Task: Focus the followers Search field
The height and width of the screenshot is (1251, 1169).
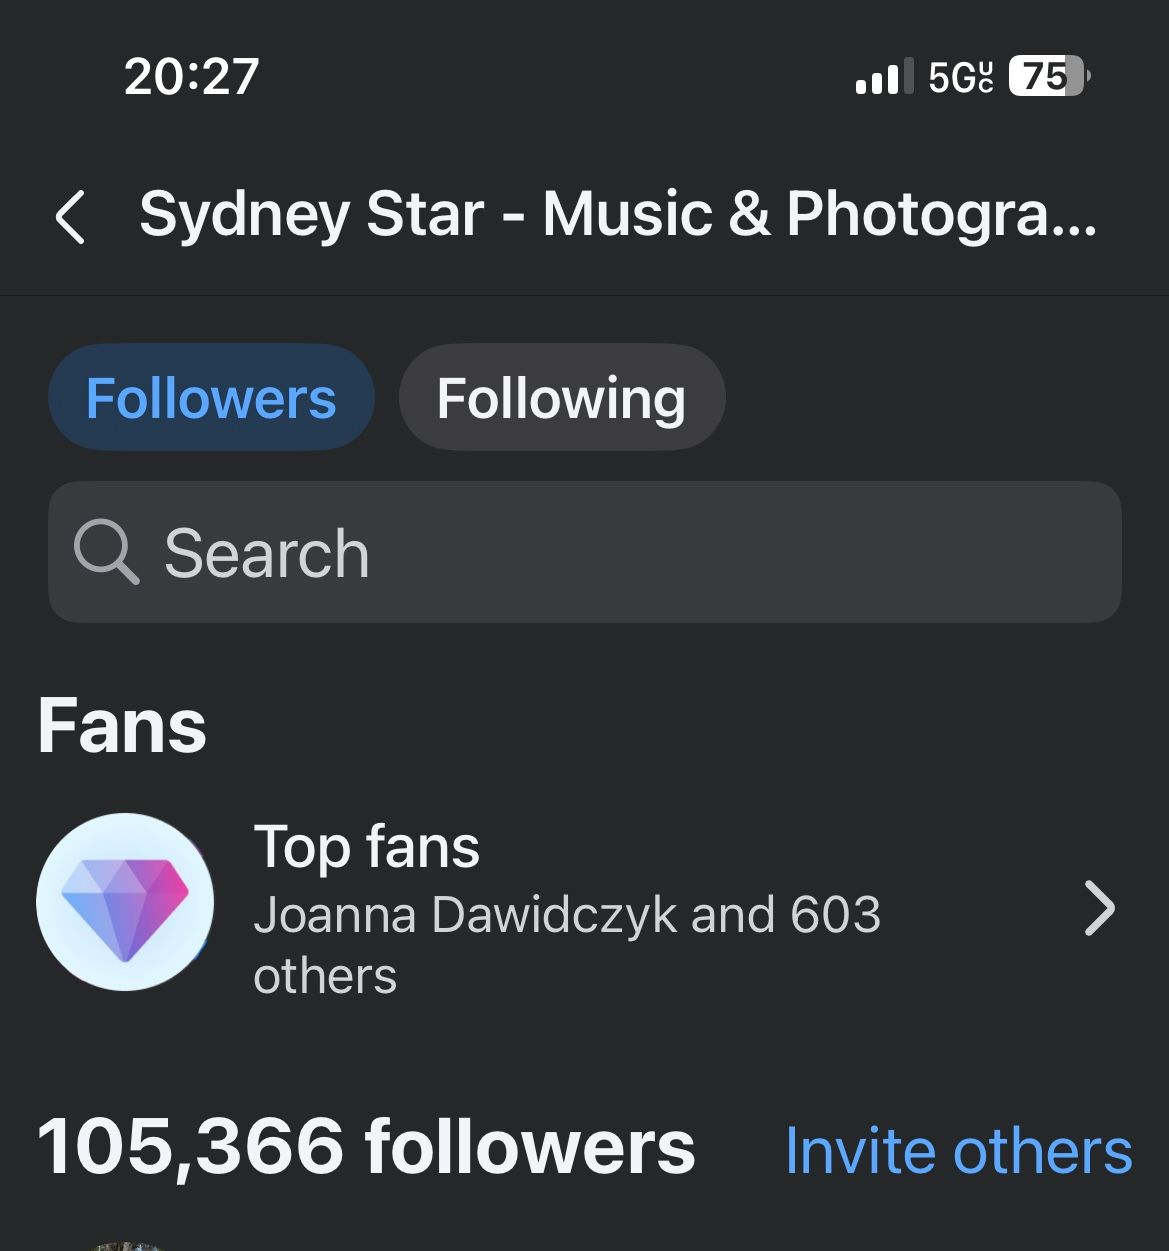Action: [x=640, y=552]
